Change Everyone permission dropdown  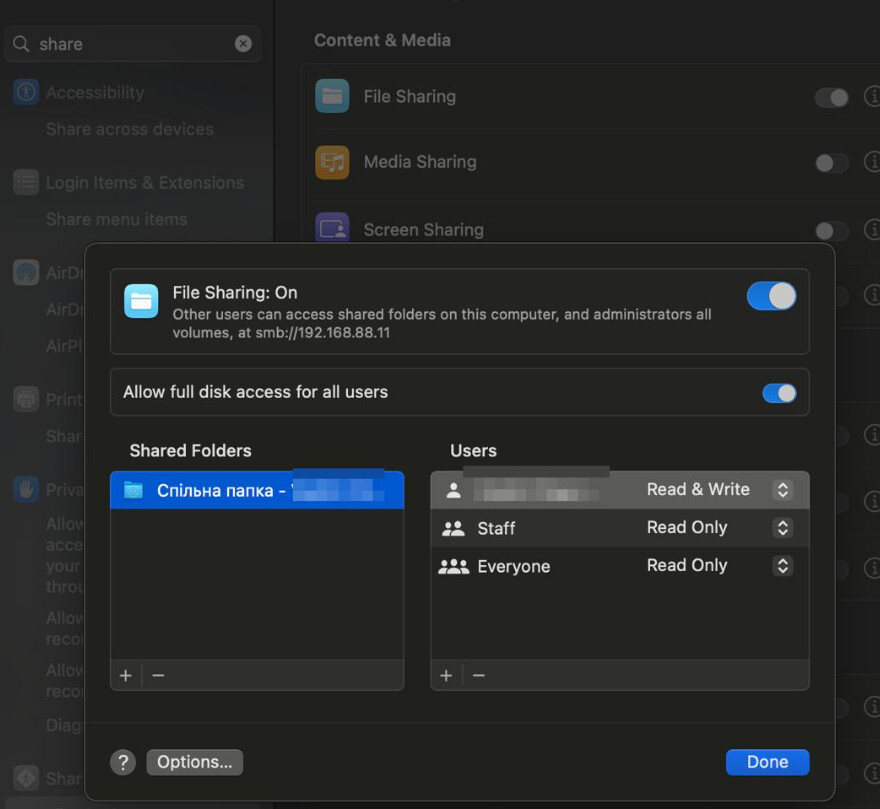783,566
